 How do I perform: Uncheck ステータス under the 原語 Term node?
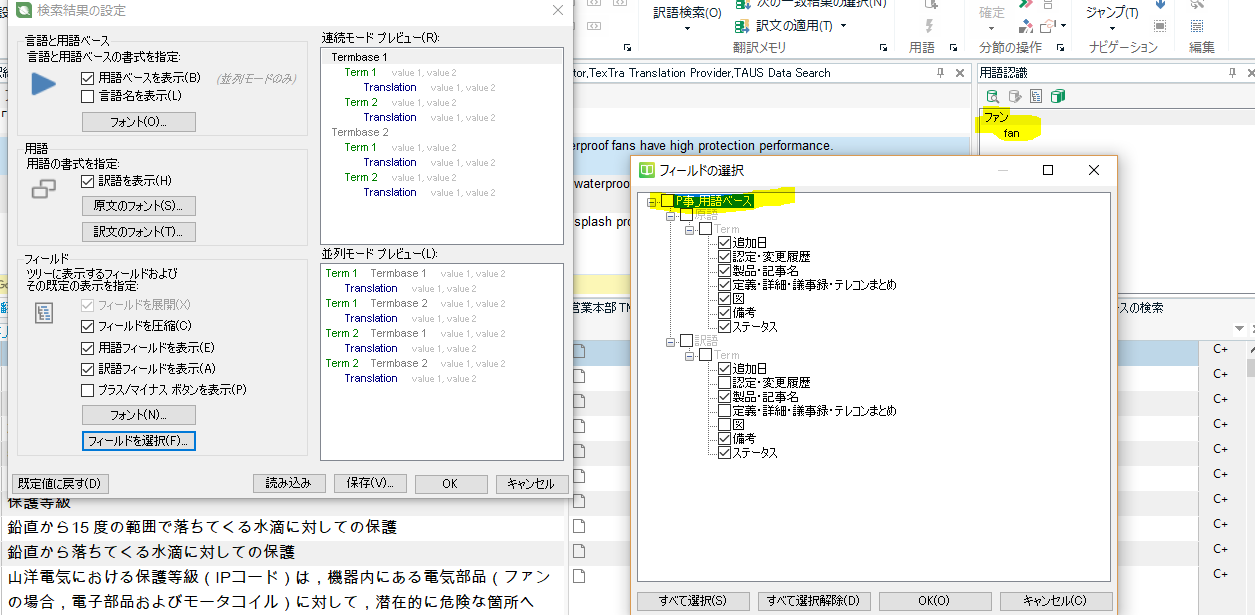click(x=725, y=327)
